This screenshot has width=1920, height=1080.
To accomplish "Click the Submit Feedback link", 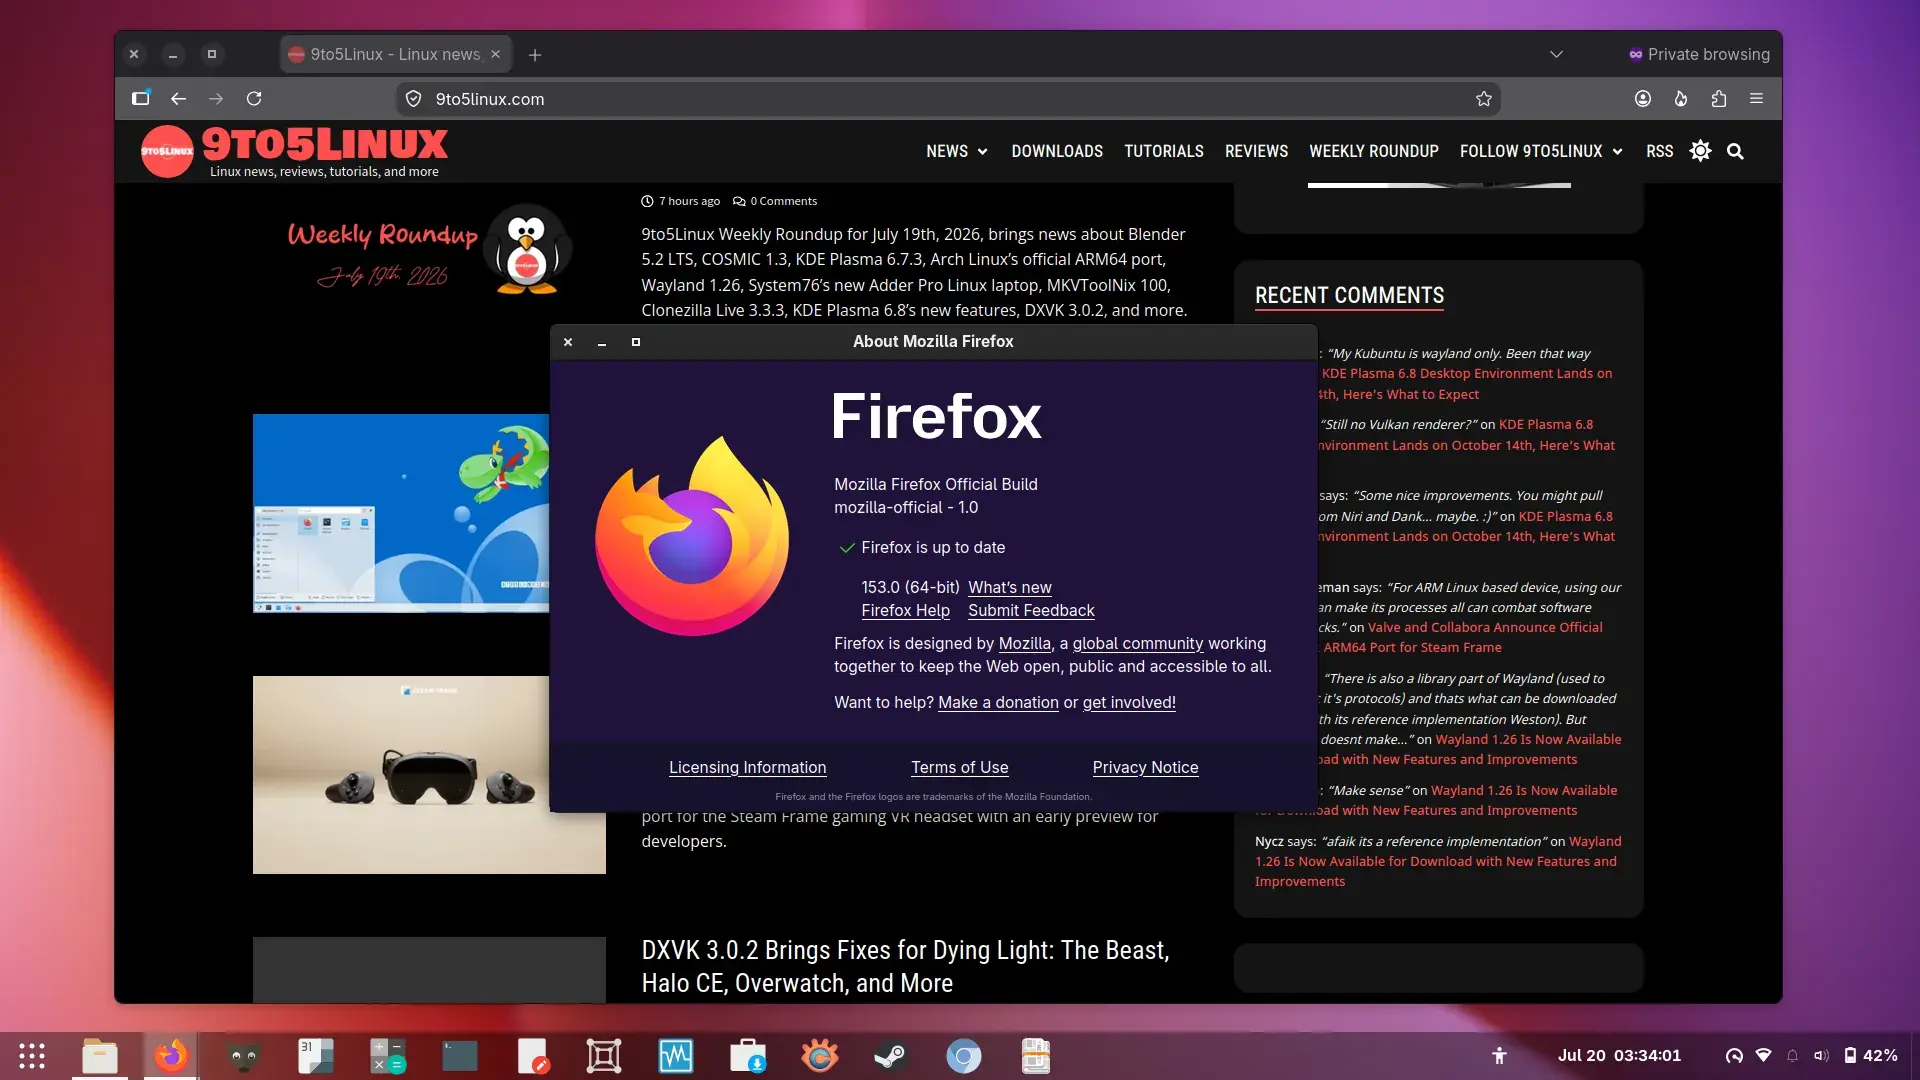I will (1031, 610).
